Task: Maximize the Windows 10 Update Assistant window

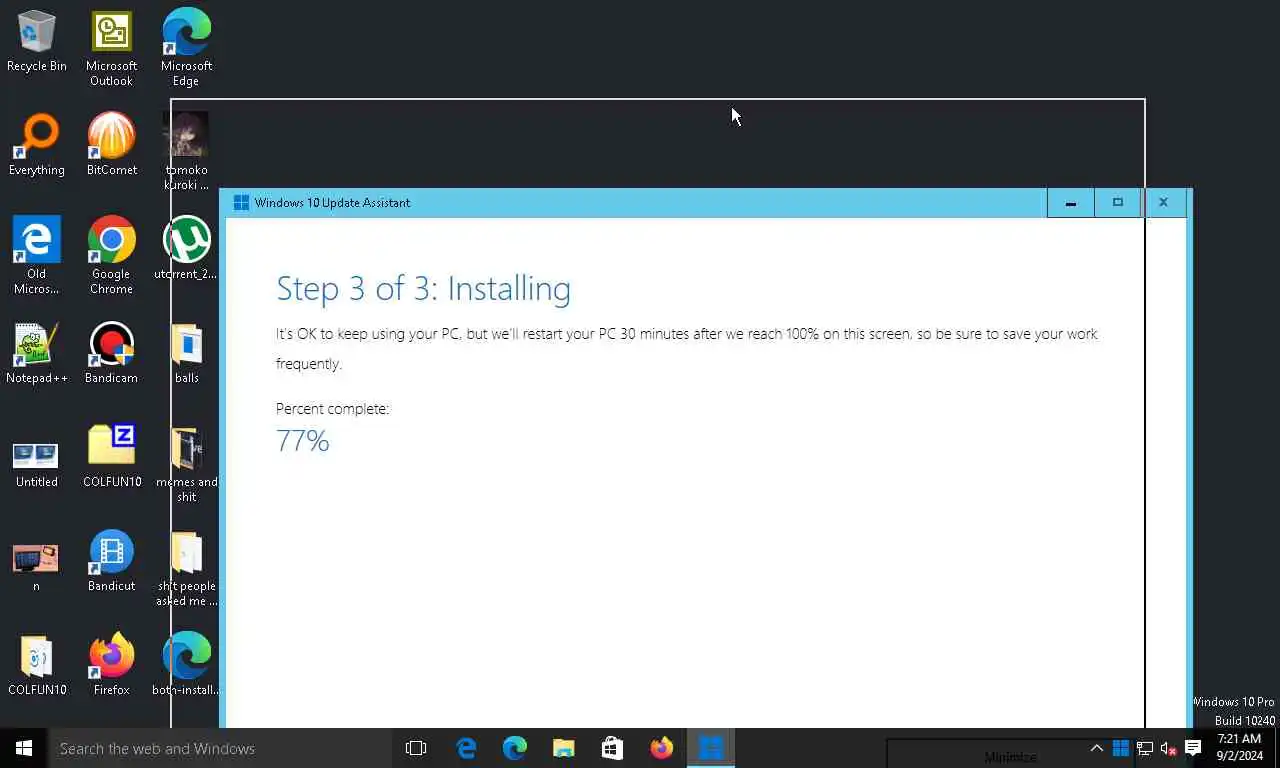Action: point(1118,203)
